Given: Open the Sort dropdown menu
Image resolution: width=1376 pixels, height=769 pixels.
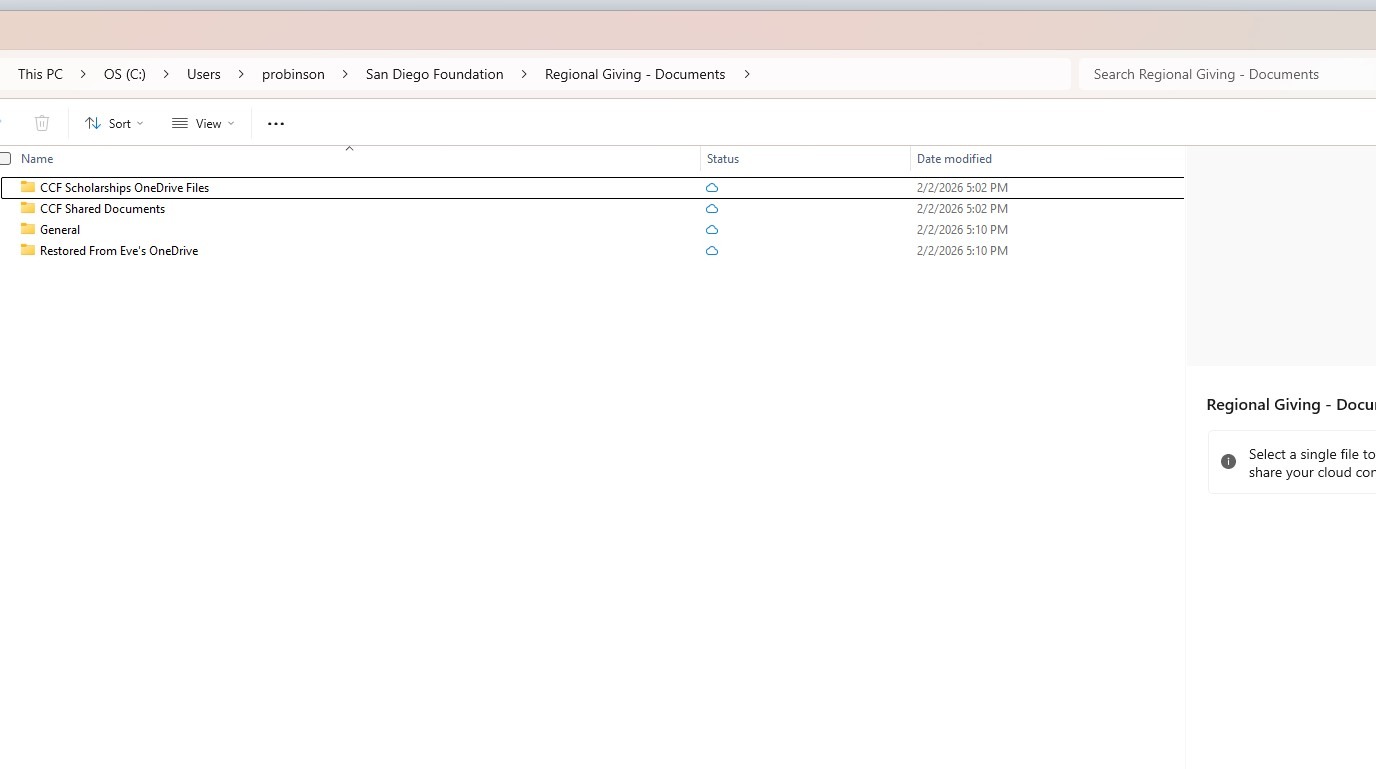Looking at the screenshot, I should 114,123.
